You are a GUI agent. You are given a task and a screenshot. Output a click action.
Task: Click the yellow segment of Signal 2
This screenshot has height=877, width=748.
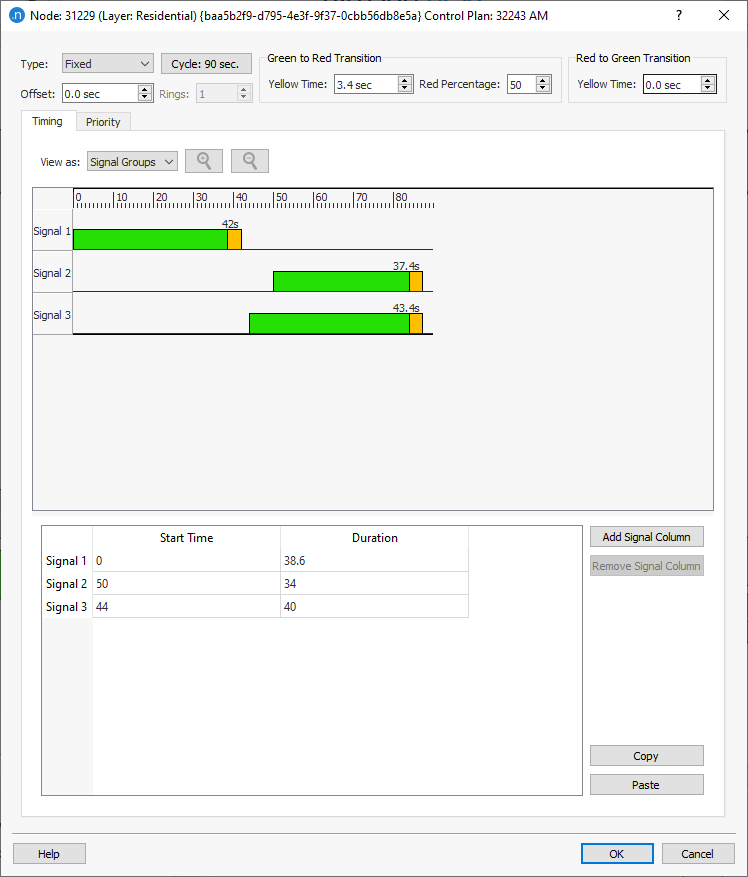pos(416,282)
